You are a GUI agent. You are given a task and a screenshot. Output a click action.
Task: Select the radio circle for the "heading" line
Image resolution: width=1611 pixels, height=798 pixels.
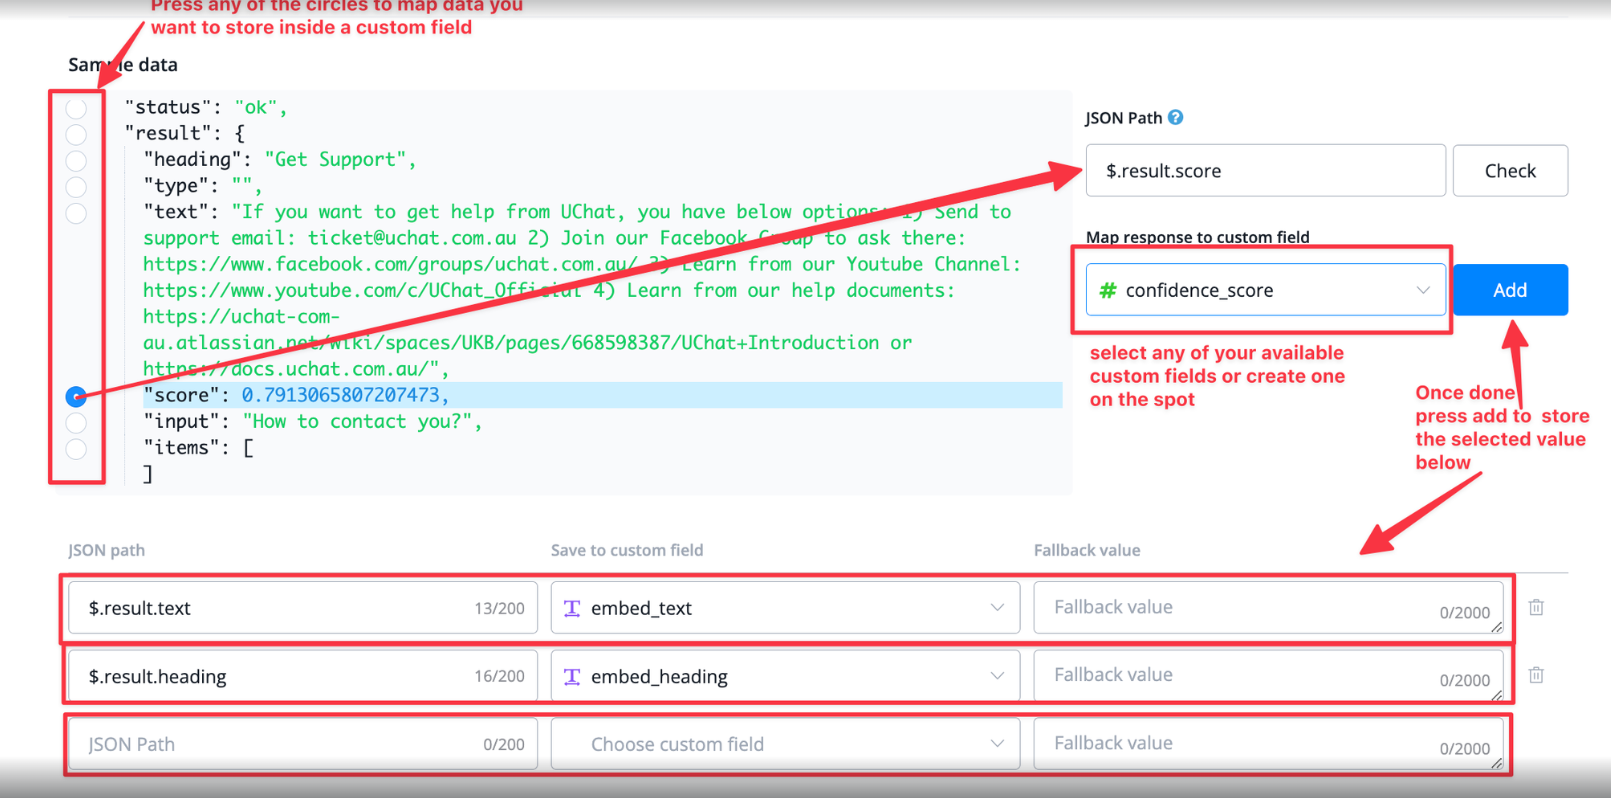point(76,160)
